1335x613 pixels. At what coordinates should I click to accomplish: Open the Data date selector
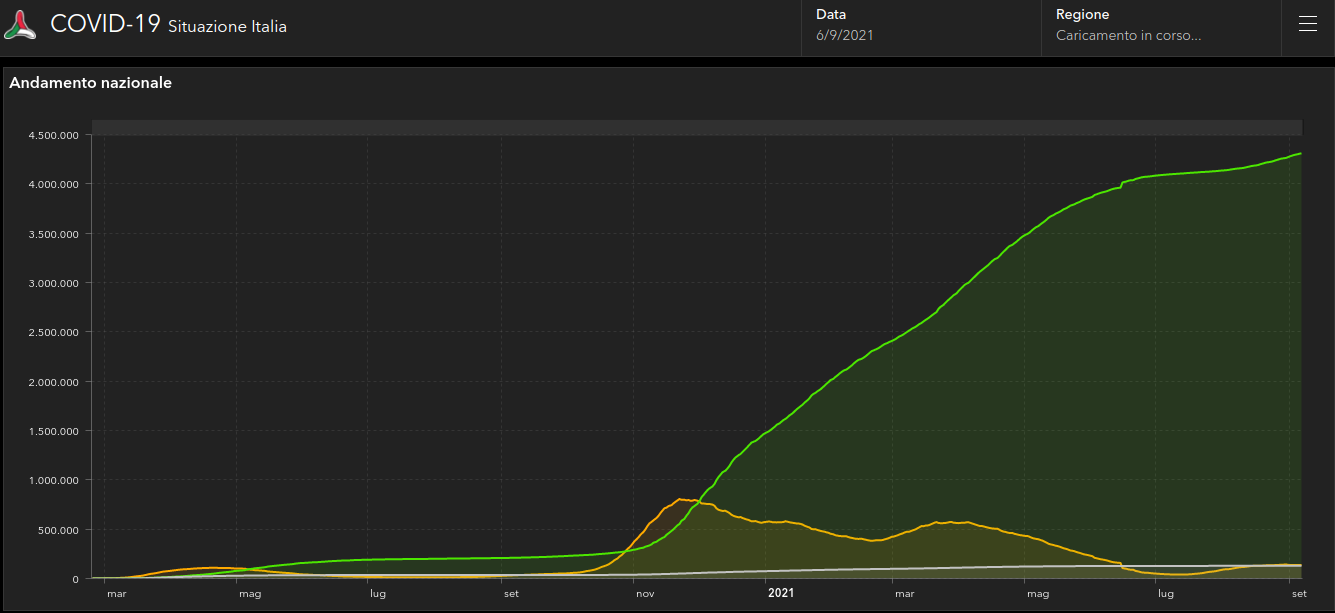[x=920, y=26]
